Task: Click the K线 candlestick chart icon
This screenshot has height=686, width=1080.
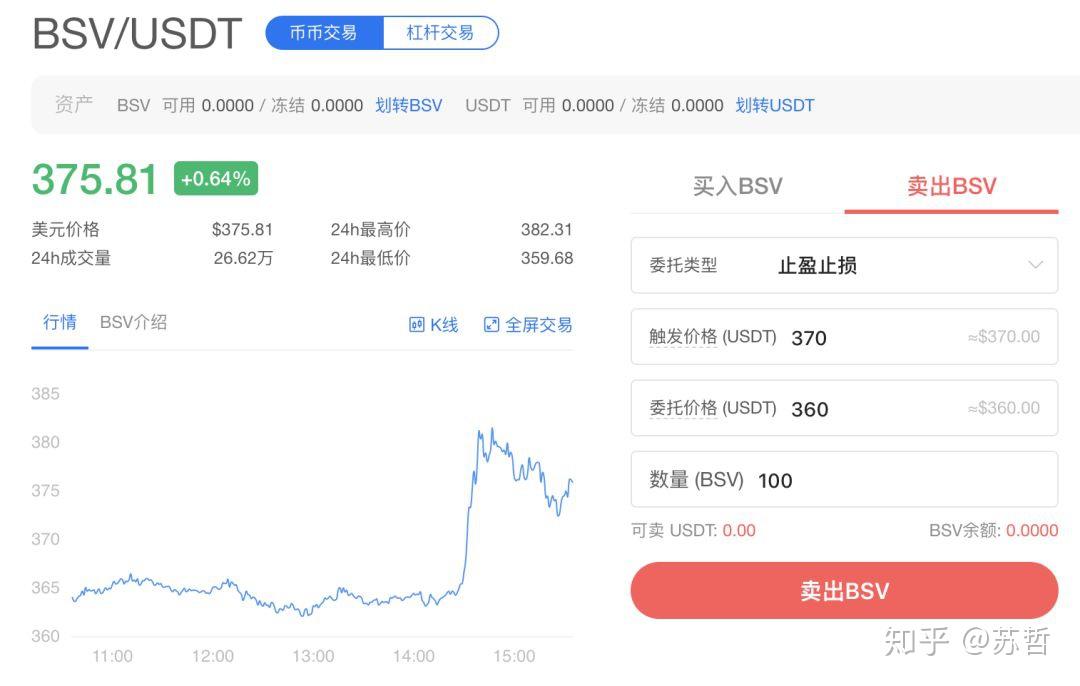Action: (x=417, y=325)
